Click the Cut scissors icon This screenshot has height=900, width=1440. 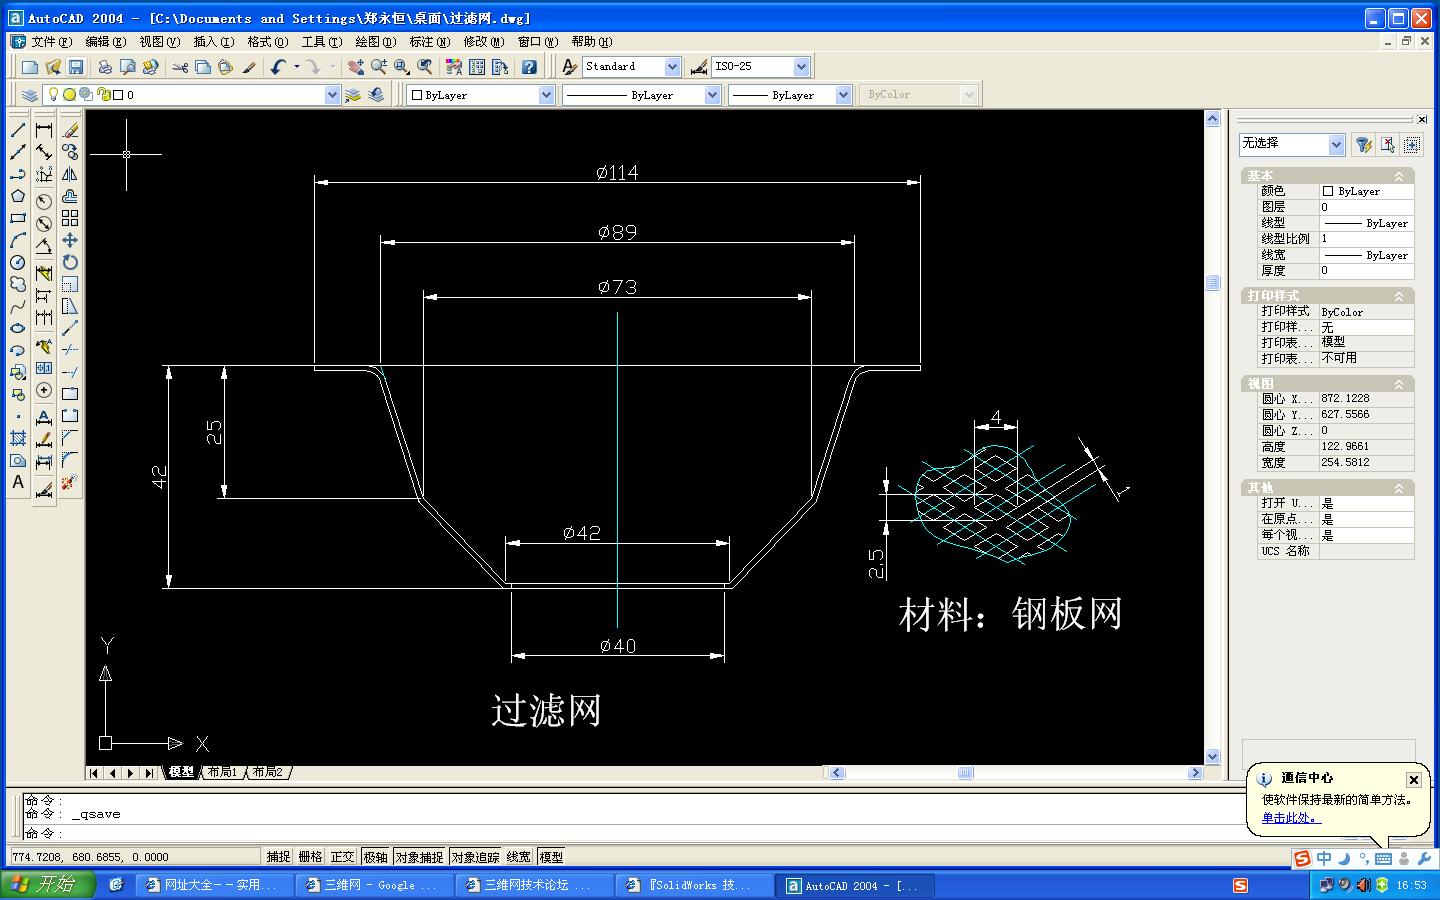coord(180,67)
